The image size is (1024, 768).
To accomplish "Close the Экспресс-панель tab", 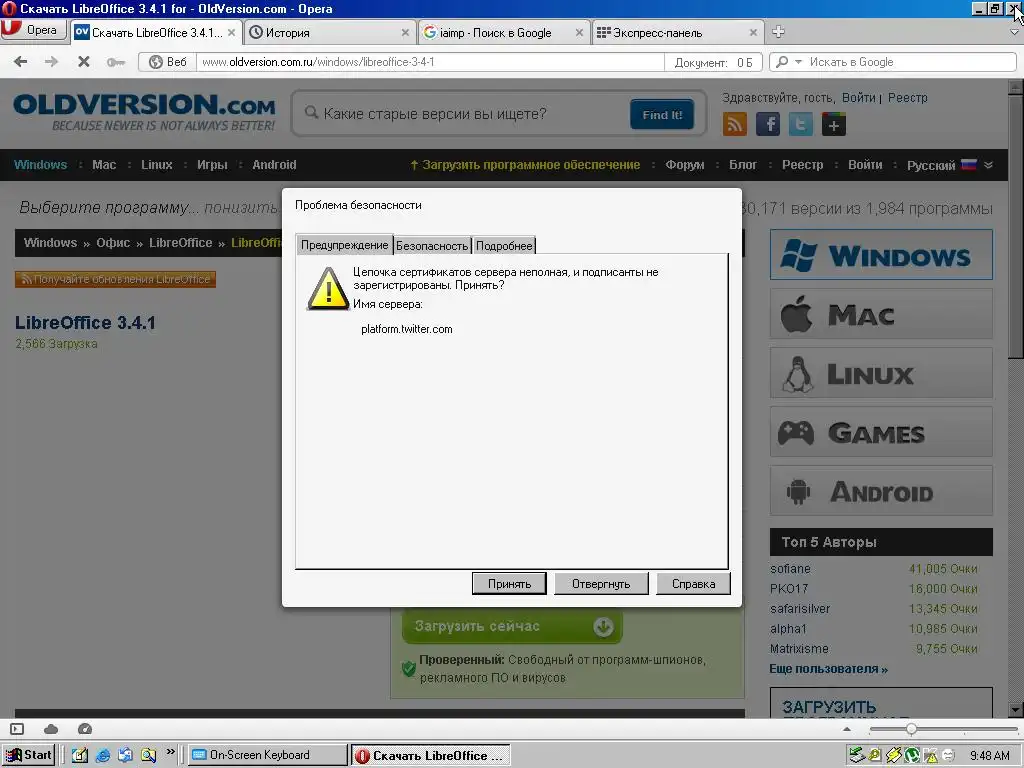I will point(753,33).
